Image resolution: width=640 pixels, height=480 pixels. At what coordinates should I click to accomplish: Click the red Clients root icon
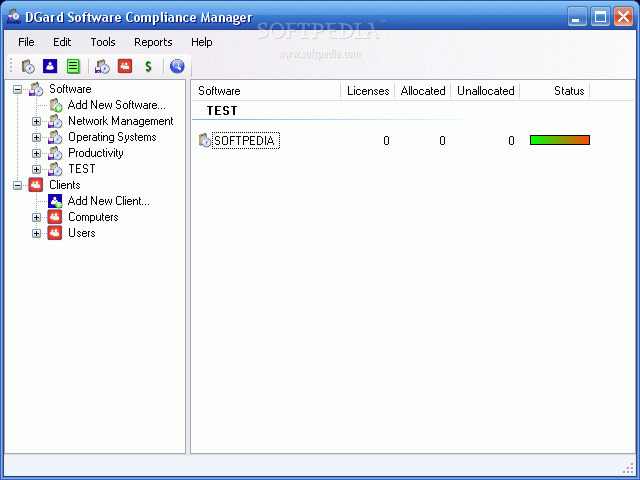point(36,185)
